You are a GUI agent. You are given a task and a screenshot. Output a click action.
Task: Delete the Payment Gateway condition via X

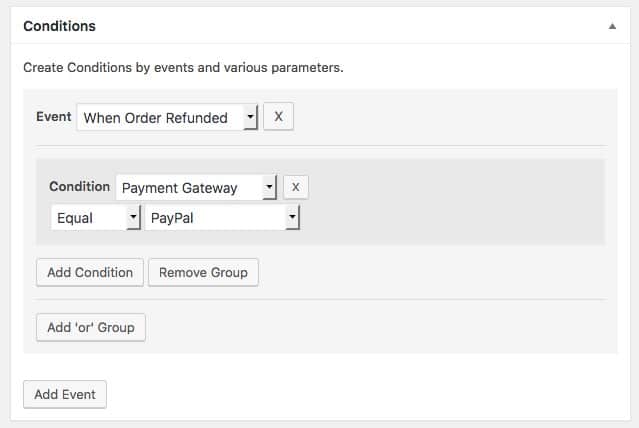click(296, 187)
